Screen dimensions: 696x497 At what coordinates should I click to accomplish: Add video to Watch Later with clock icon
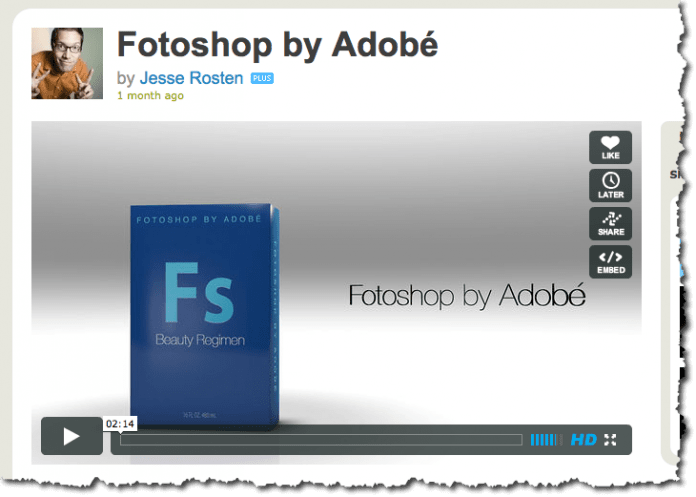[x=610, y=186]
